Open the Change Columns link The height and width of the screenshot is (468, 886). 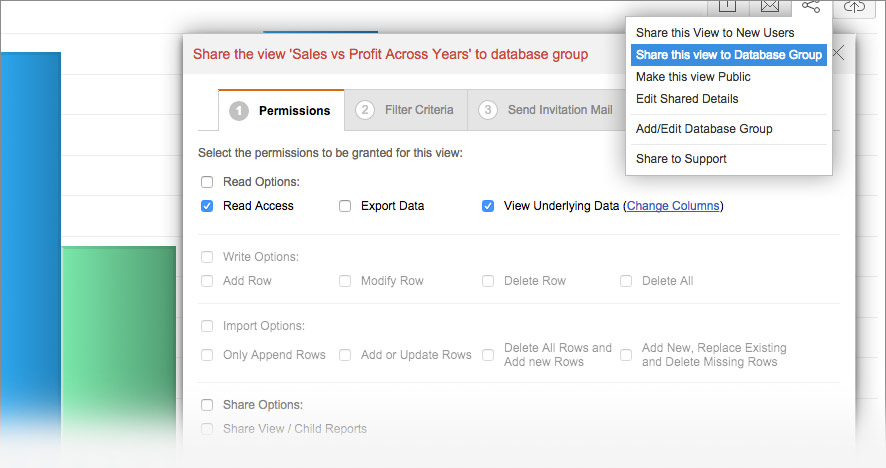click(672, 206)
